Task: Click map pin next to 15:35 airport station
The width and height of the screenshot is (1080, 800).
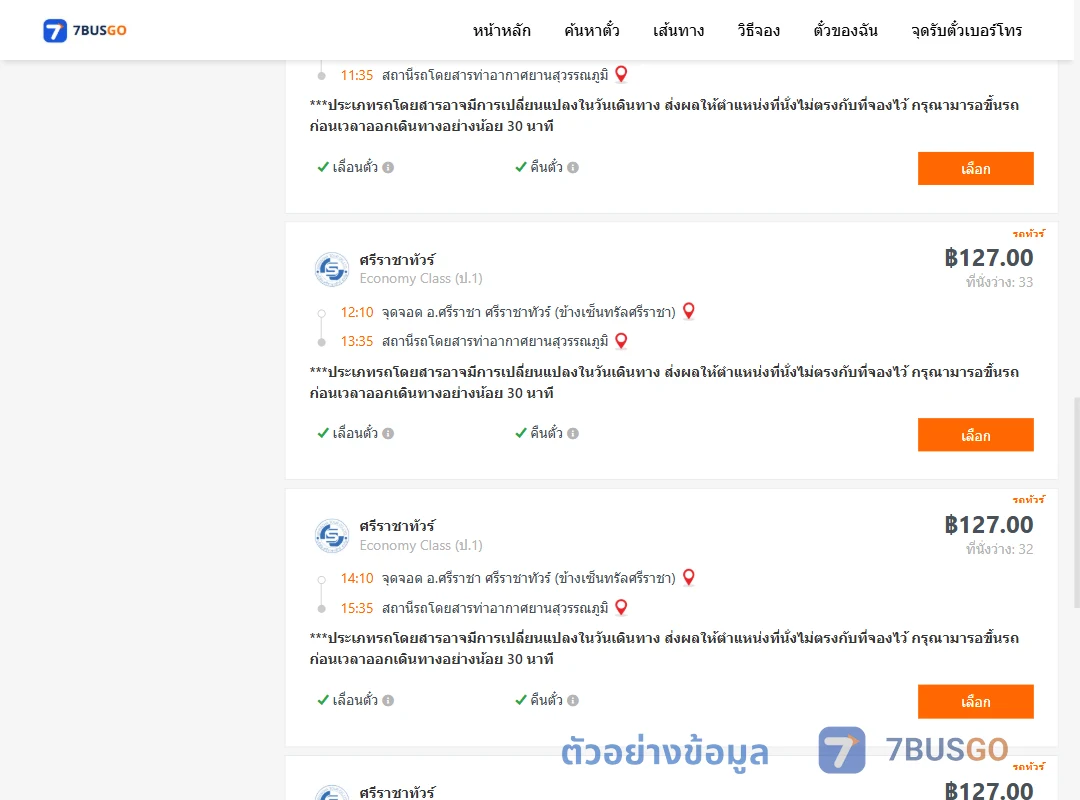Action: (x=621, y=607)
